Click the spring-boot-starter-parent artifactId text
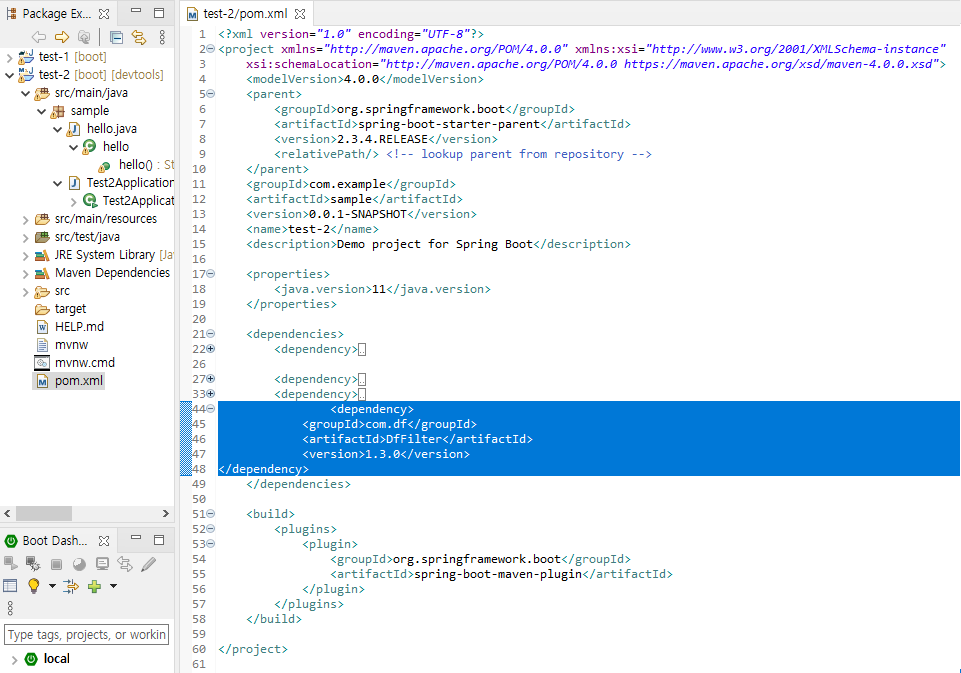 449,124
